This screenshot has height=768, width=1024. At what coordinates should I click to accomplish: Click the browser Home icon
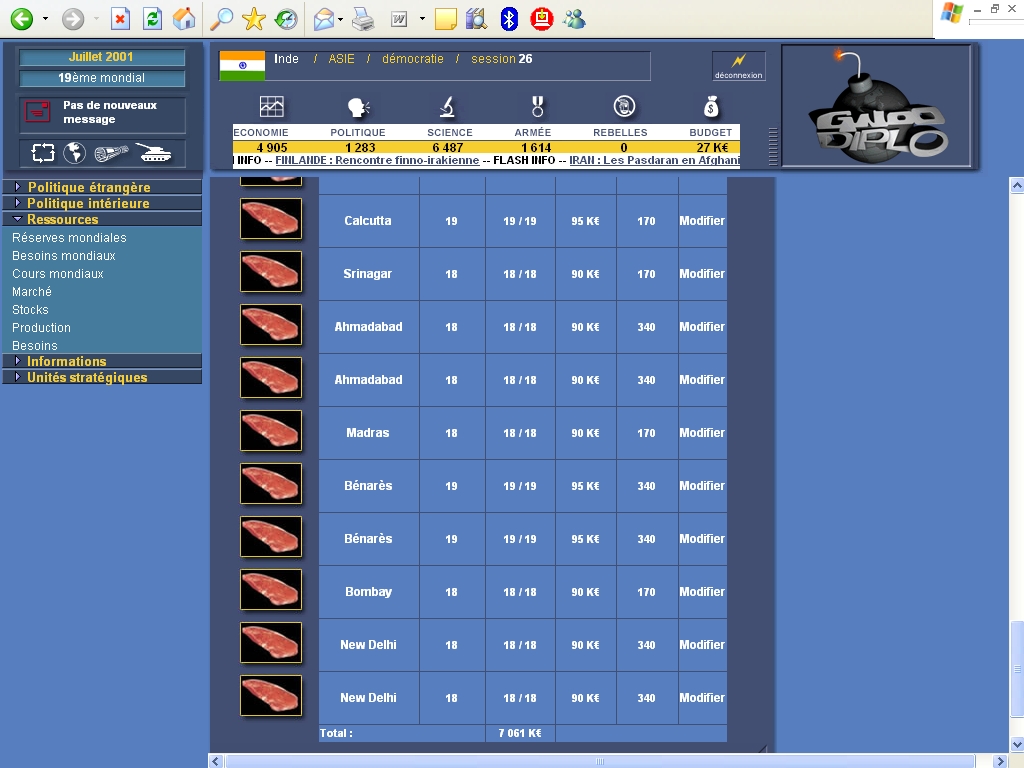tap(184, 18)
